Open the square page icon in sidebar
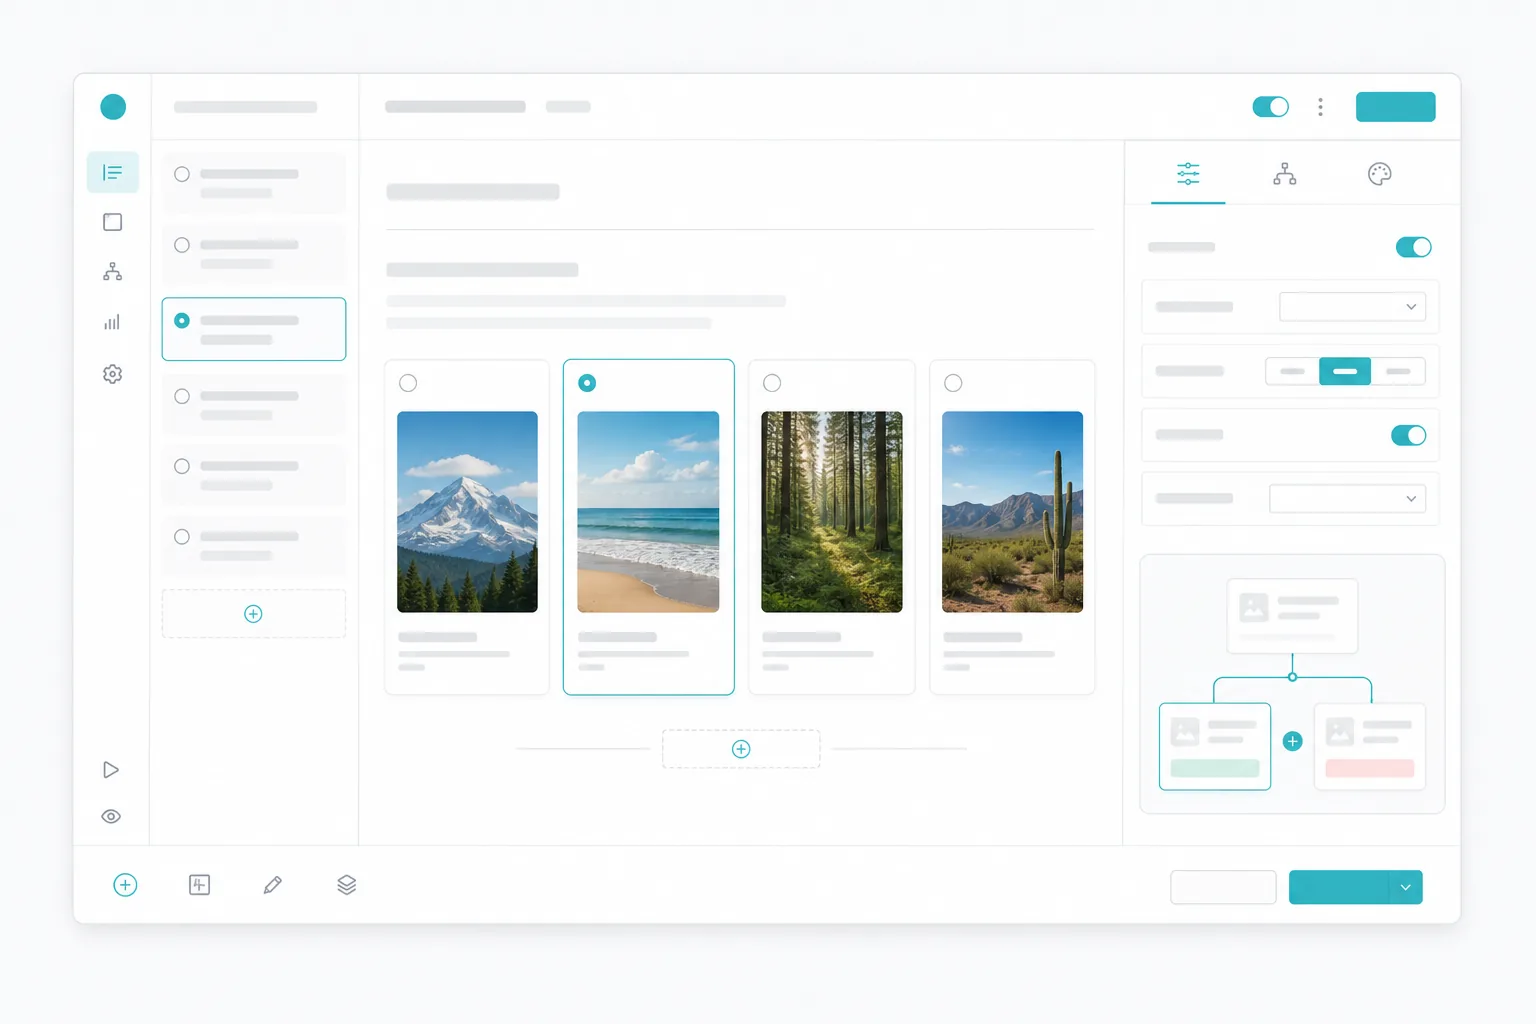This screenshot has height=1024, width=1536. [x=113, y=222]
